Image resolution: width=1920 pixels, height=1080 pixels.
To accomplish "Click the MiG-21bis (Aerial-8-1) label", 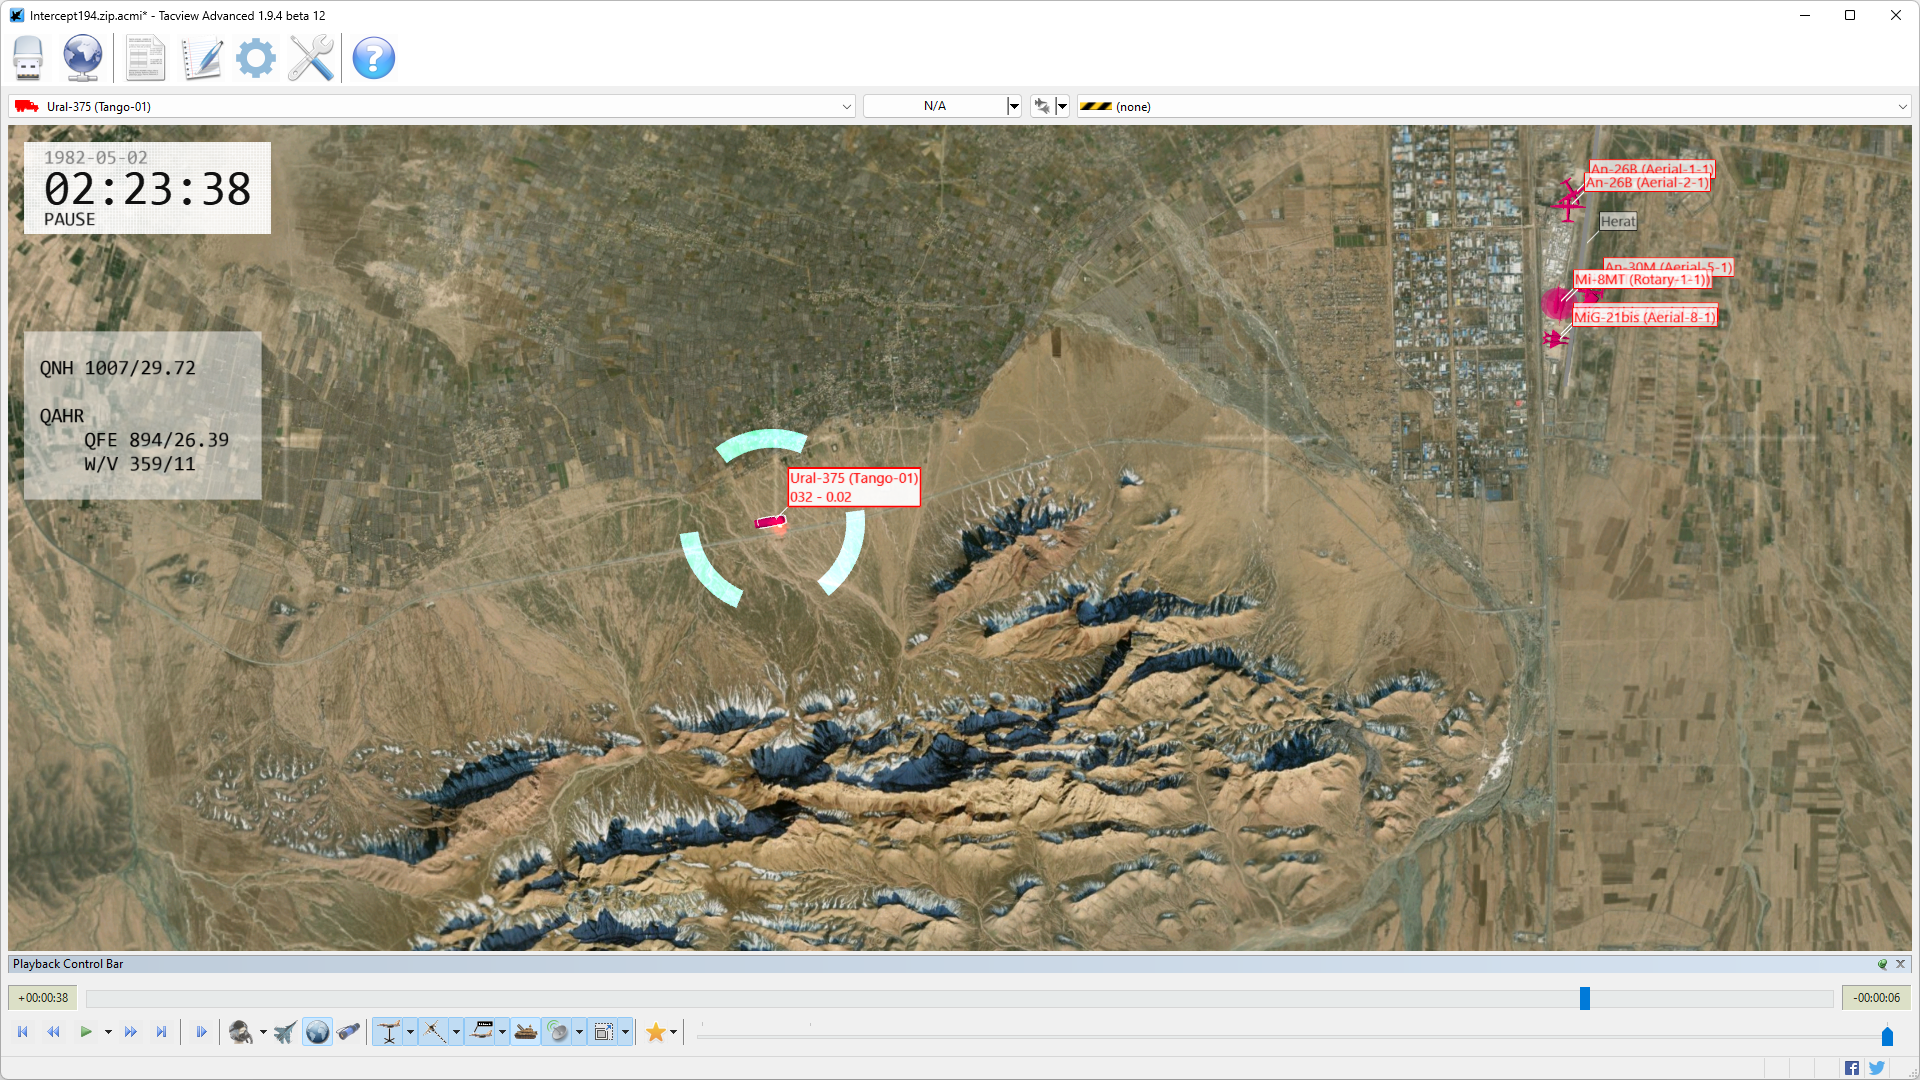I will 1644,317.
